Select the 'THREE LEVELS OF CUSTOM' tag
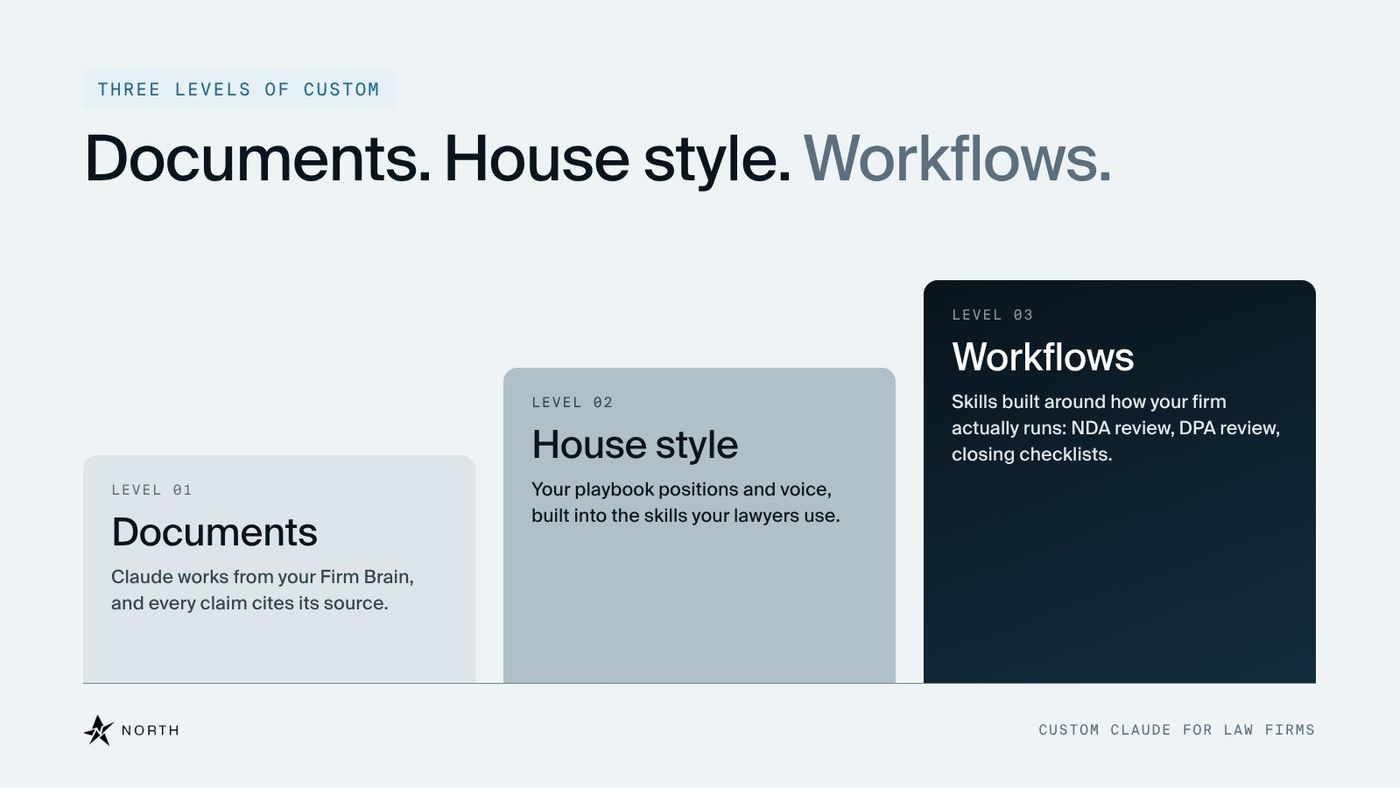This screenshot has height=788, width=1400. [239, 89]
